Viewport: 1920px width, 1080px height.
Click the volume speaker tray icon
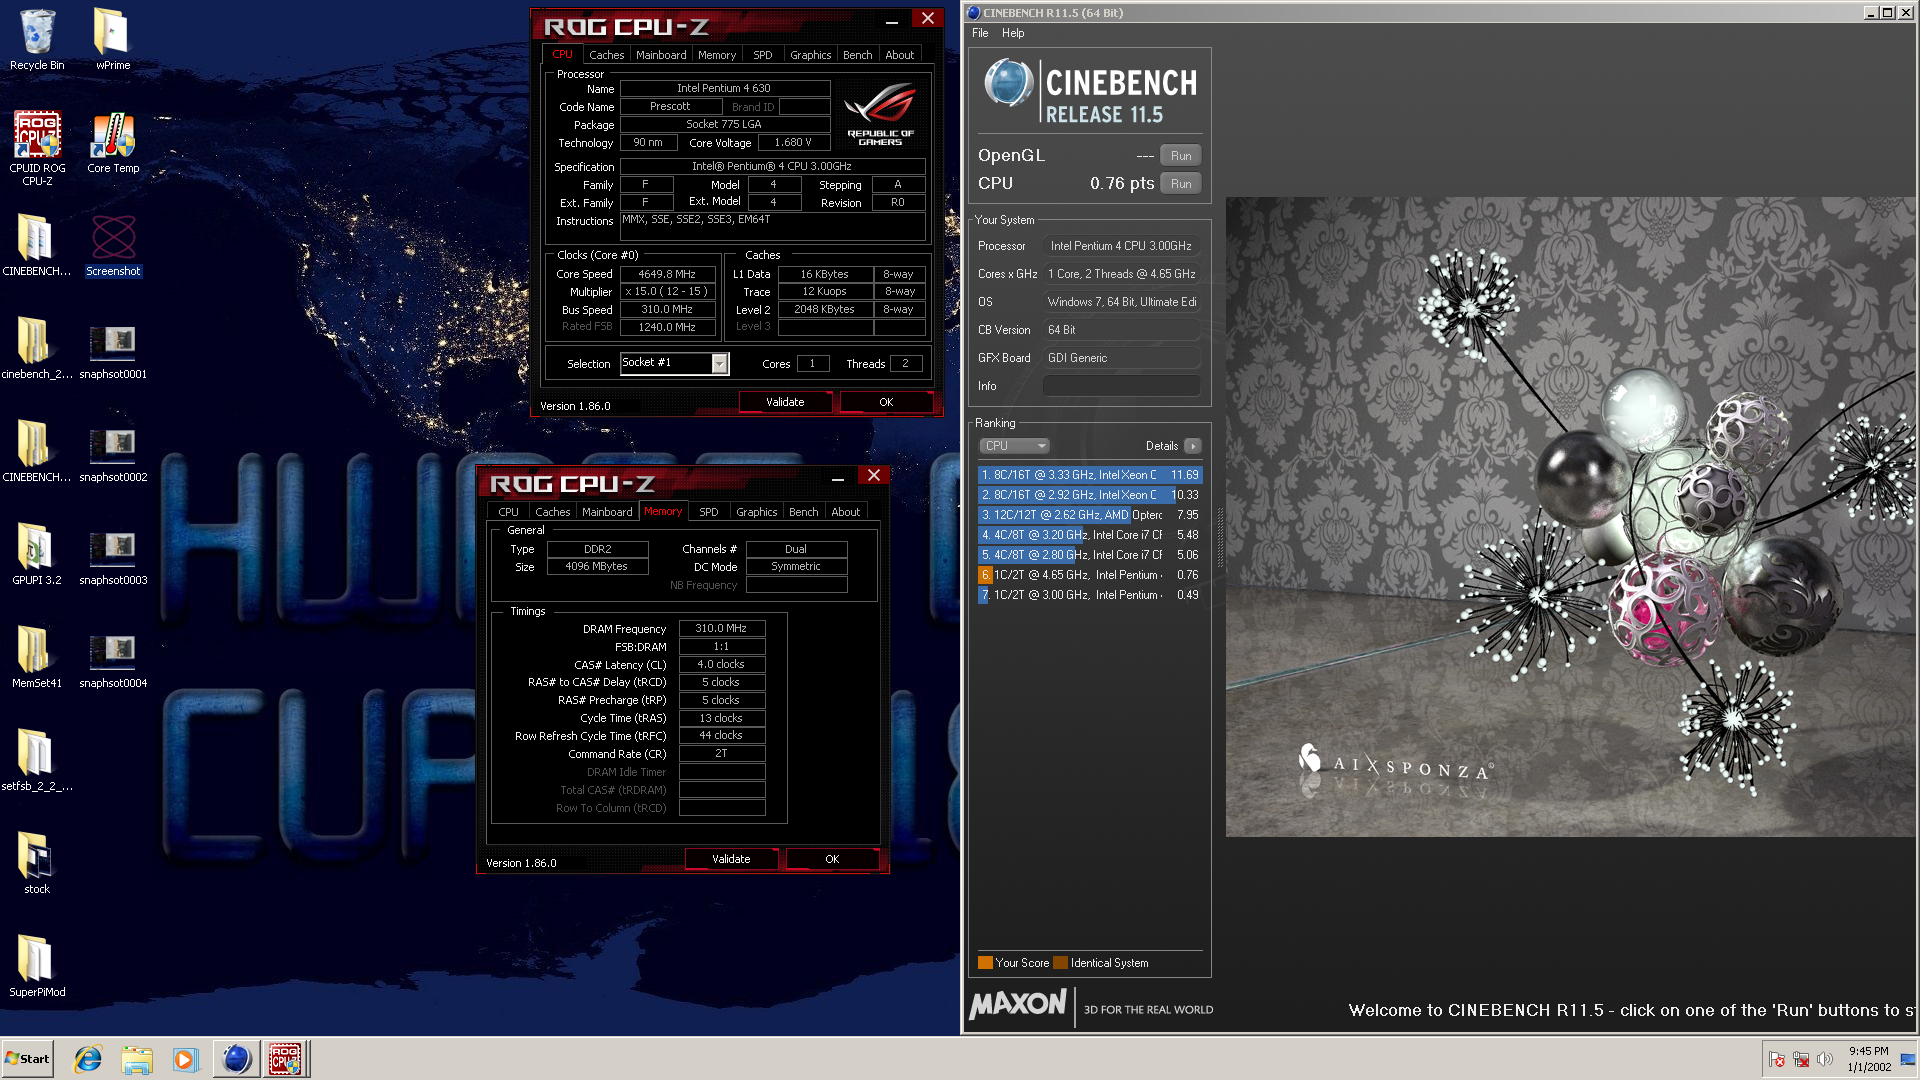(x=1825, y=1059)
